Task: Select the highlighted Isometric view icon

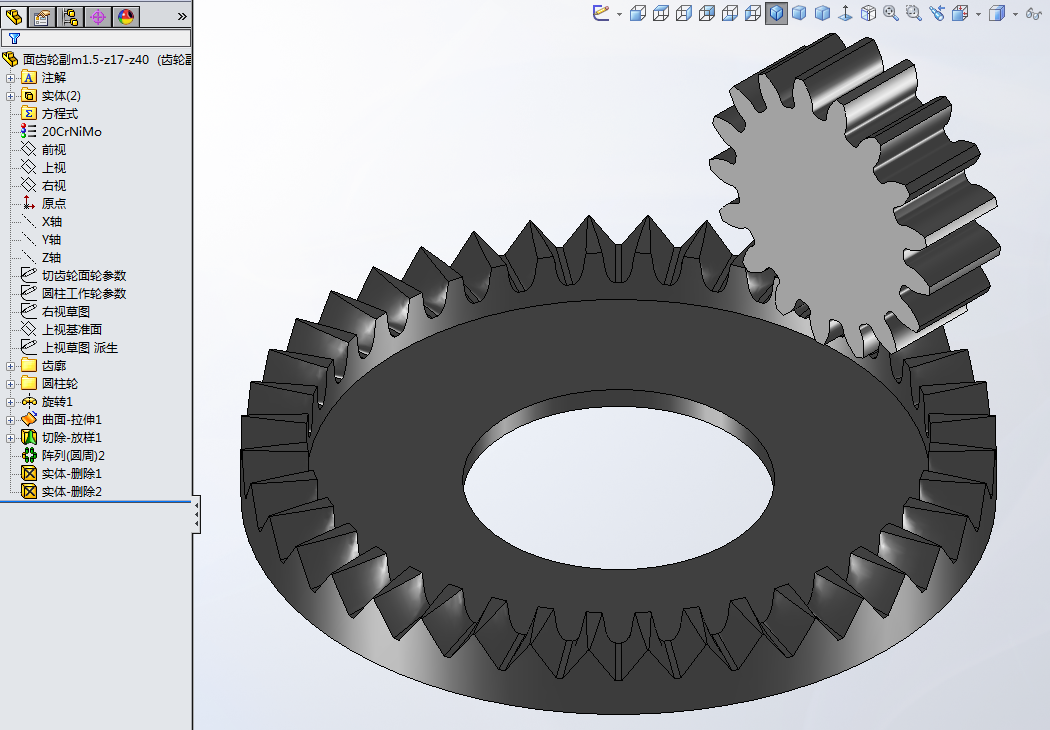Action: (x=776, y=13)
